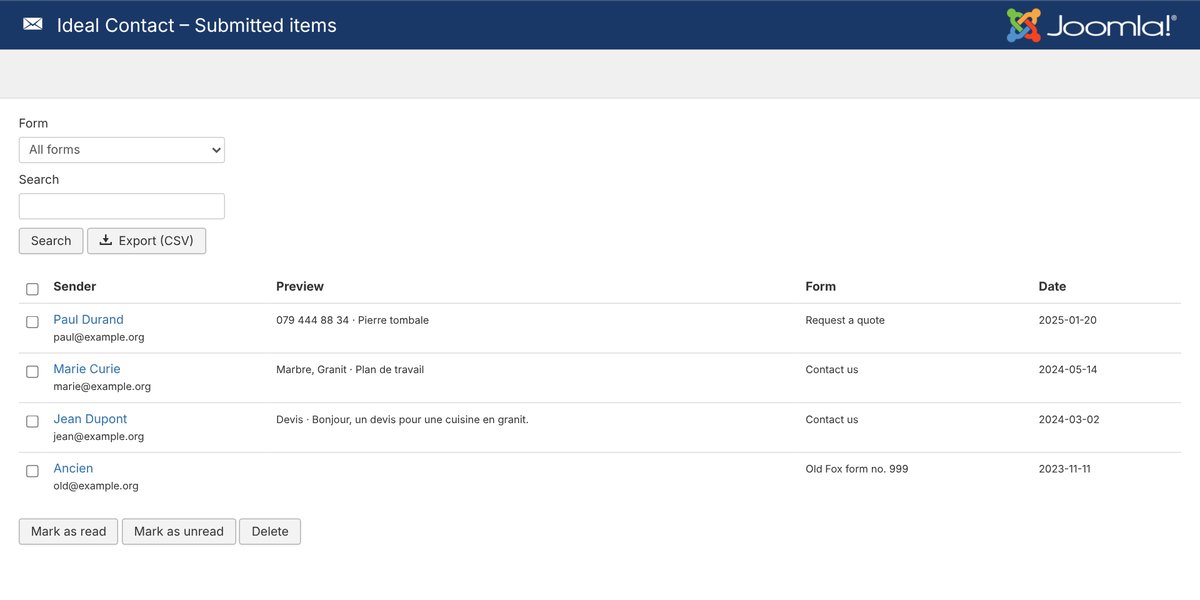Click email jean@example.org

point(99,436)
